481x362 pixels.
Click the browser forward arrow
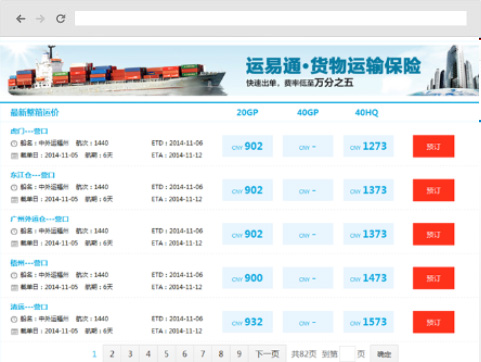(x=40, y=19)
